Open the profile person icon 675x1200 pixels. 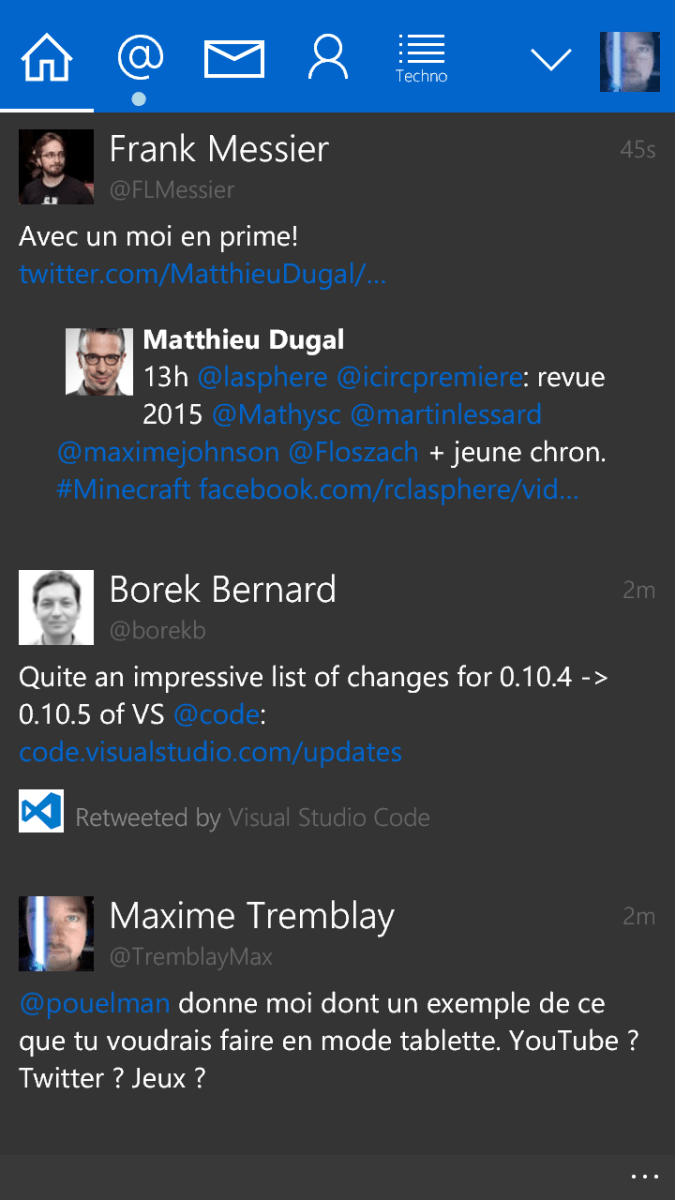tap(328, 58)
